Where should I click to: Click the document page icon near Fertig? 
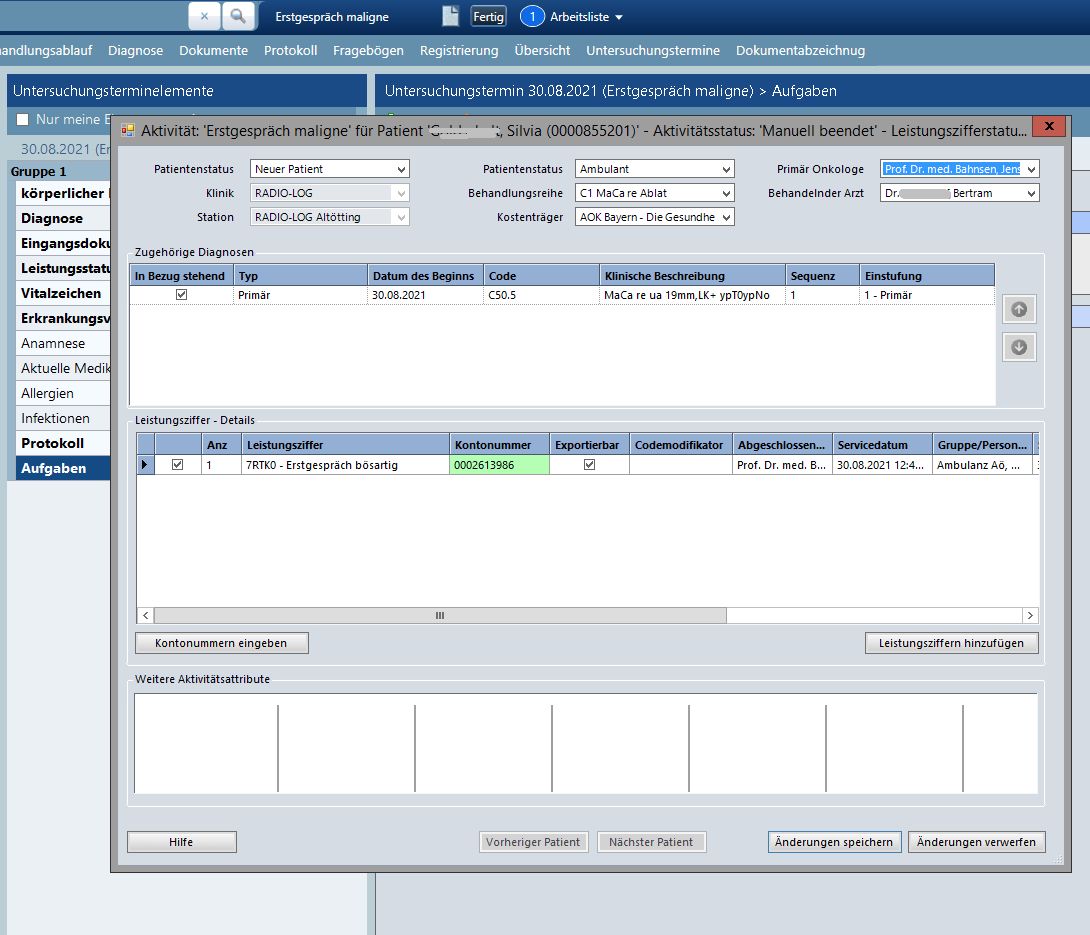click(x=451, y=16)
